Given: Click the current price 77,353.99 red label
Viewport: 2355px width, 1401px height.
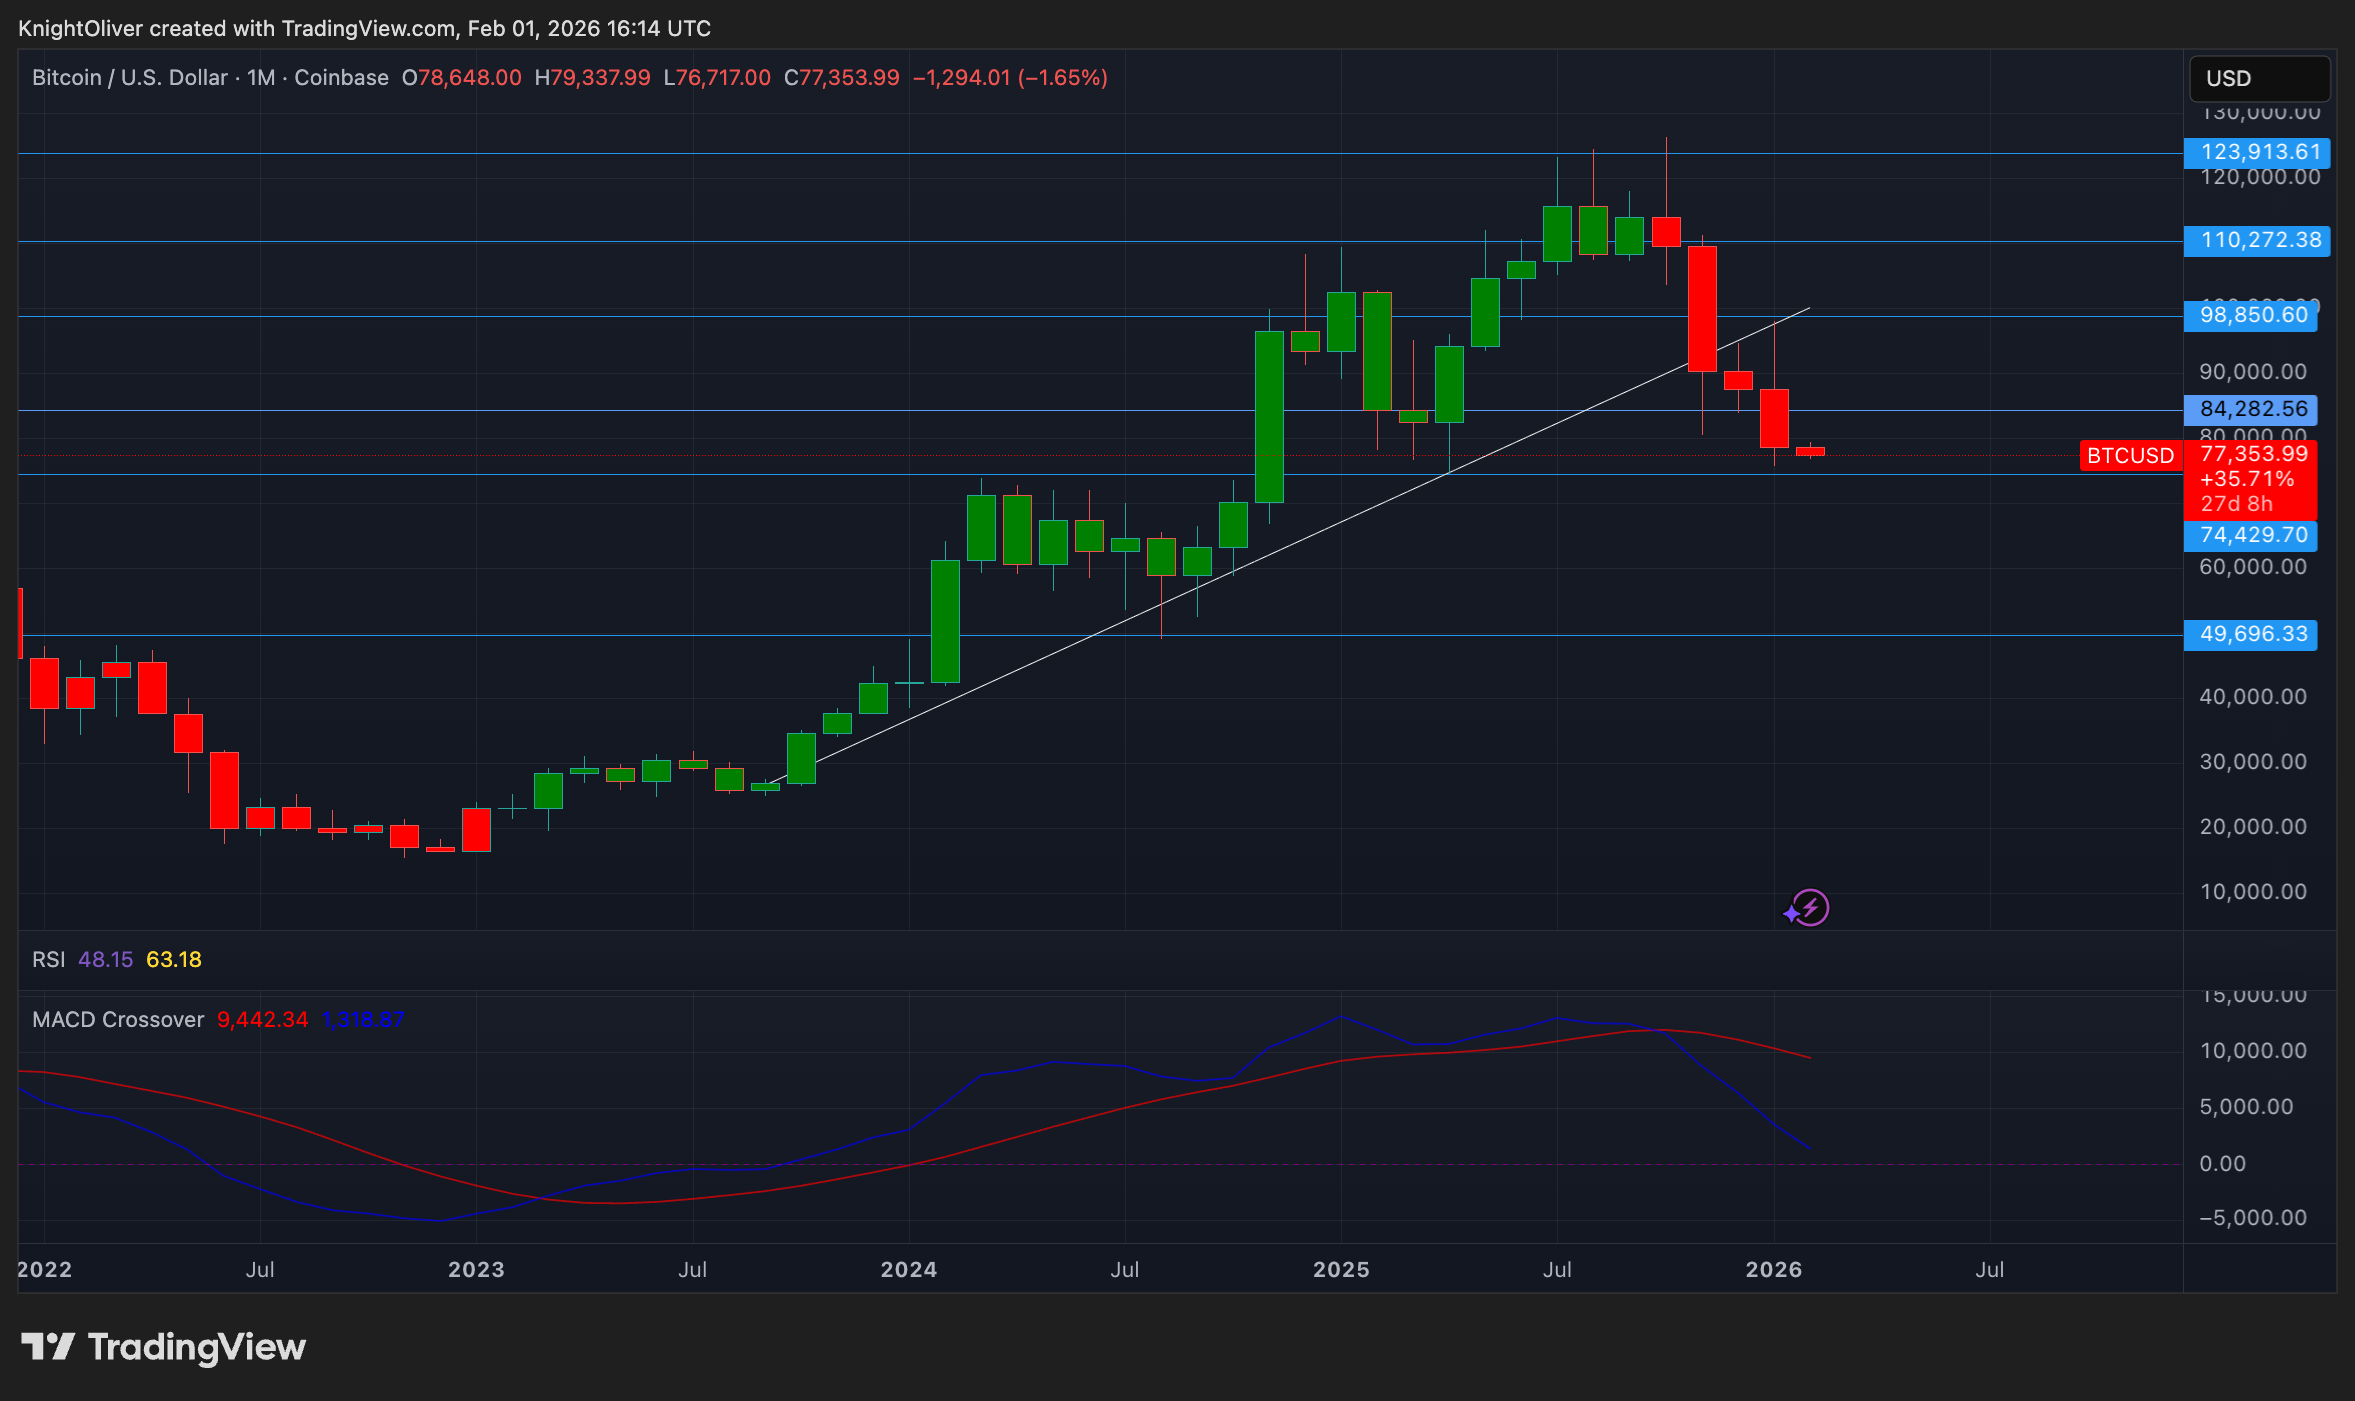Looking at the screenshot, I should 2254,455.
